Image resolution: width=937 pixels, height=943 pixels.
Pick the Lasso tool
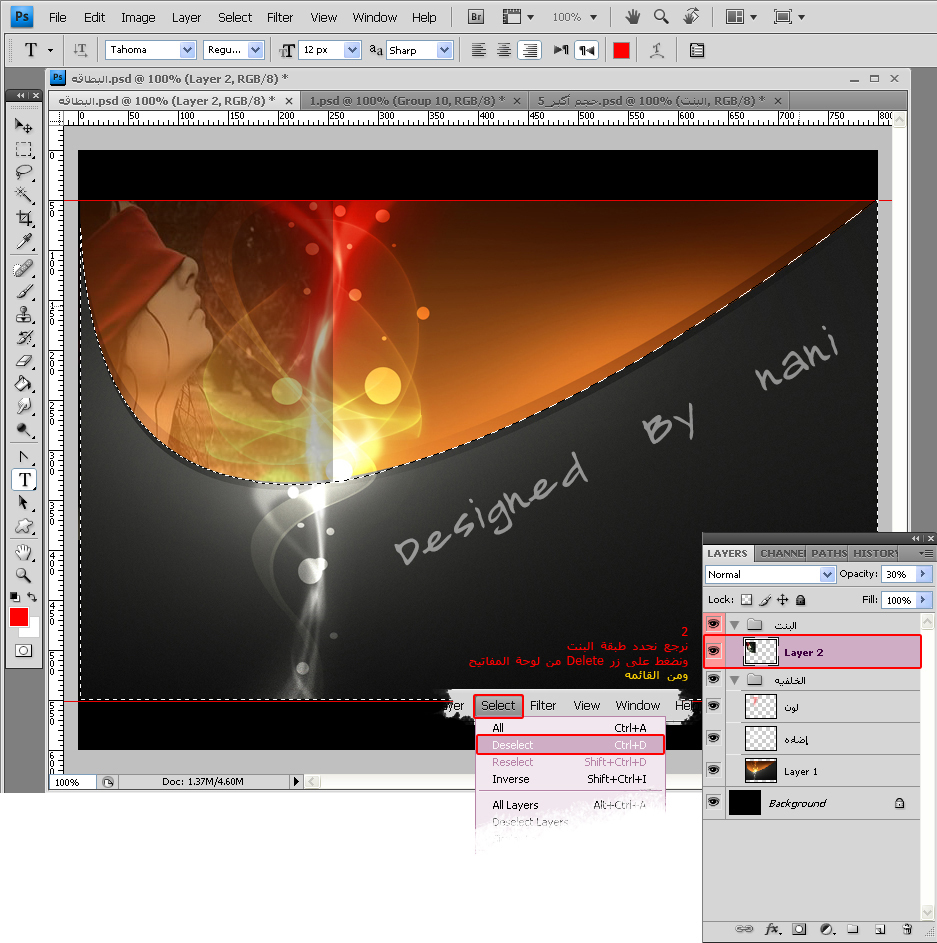(24, 172)
